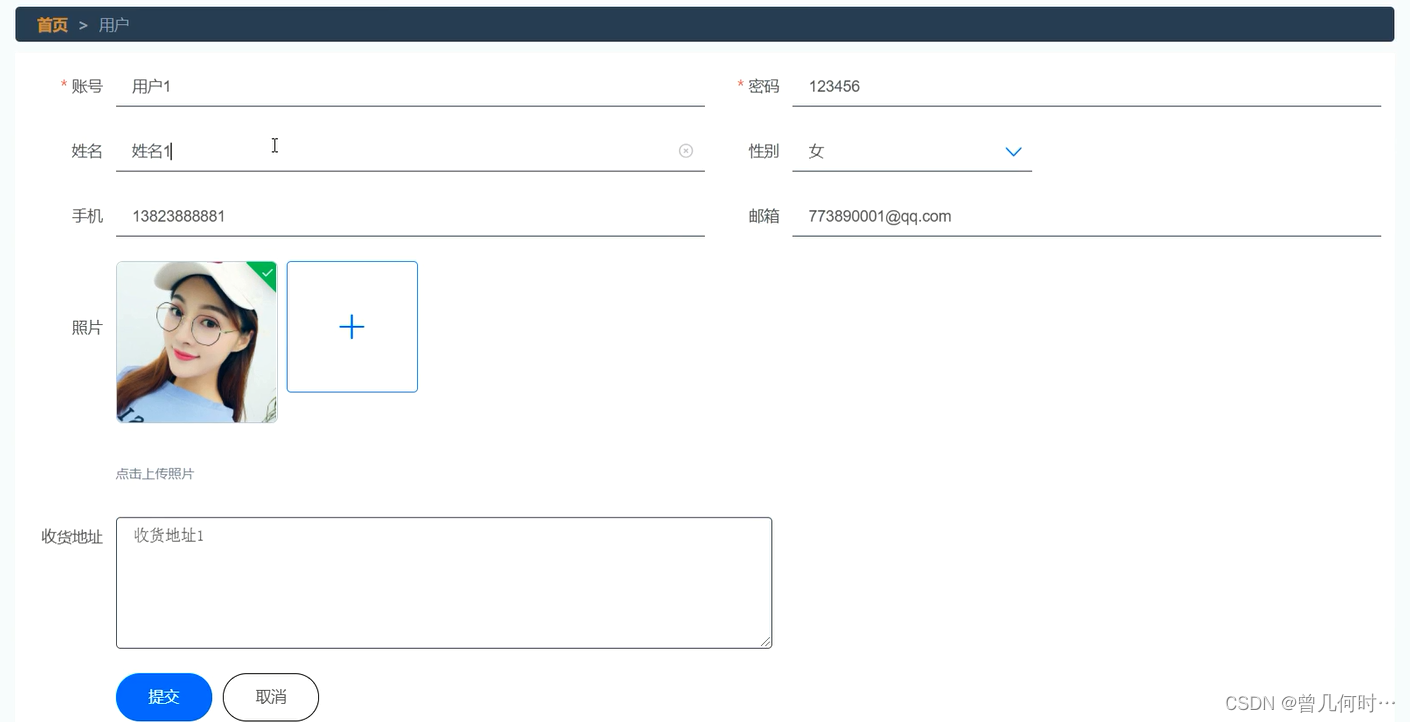Select the 邮箱 field with 773890001@qq.com
The width and height of the screenshot is (1410, 722).
click(x=1087, y=216)
